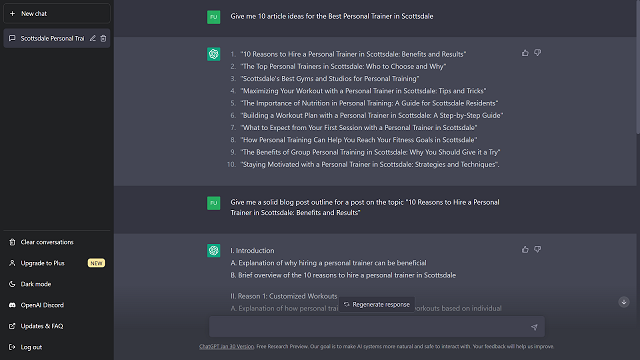Click the trash icon beside Clear conversations
The image size is (640, 360).
12,242
